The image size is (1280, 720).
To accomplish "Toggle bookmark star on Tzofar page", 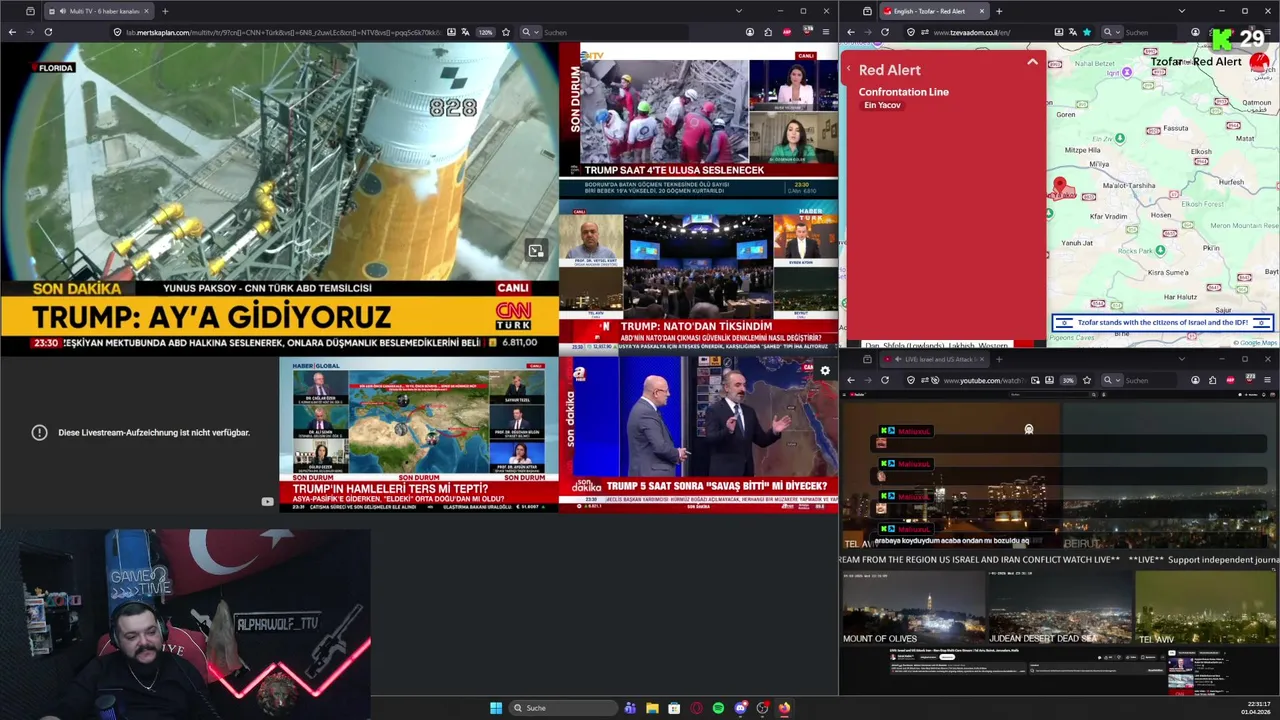I will pyautogui.click(x=1087, y=32).
